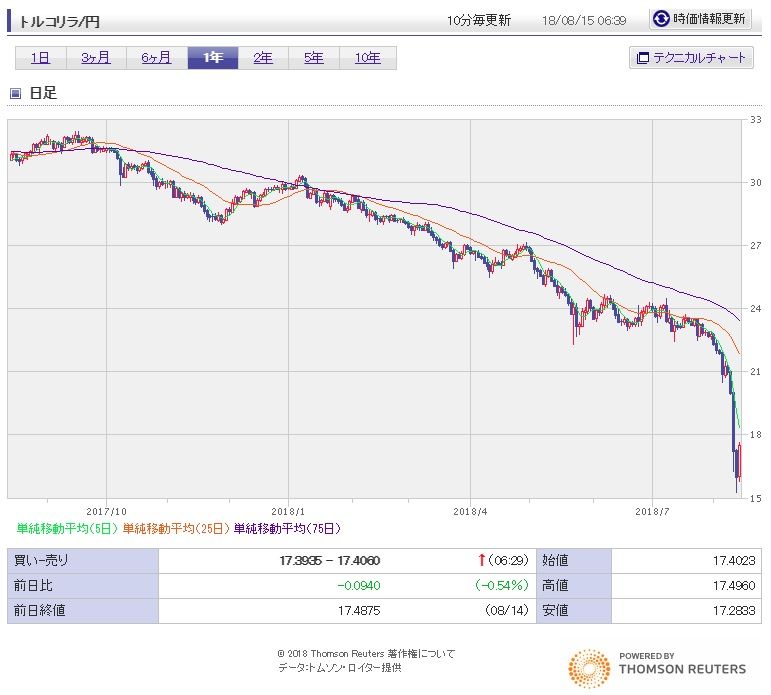
Task: Click the refresh icon for price updates
Action: pyautogui.click(x=661, y=19)
